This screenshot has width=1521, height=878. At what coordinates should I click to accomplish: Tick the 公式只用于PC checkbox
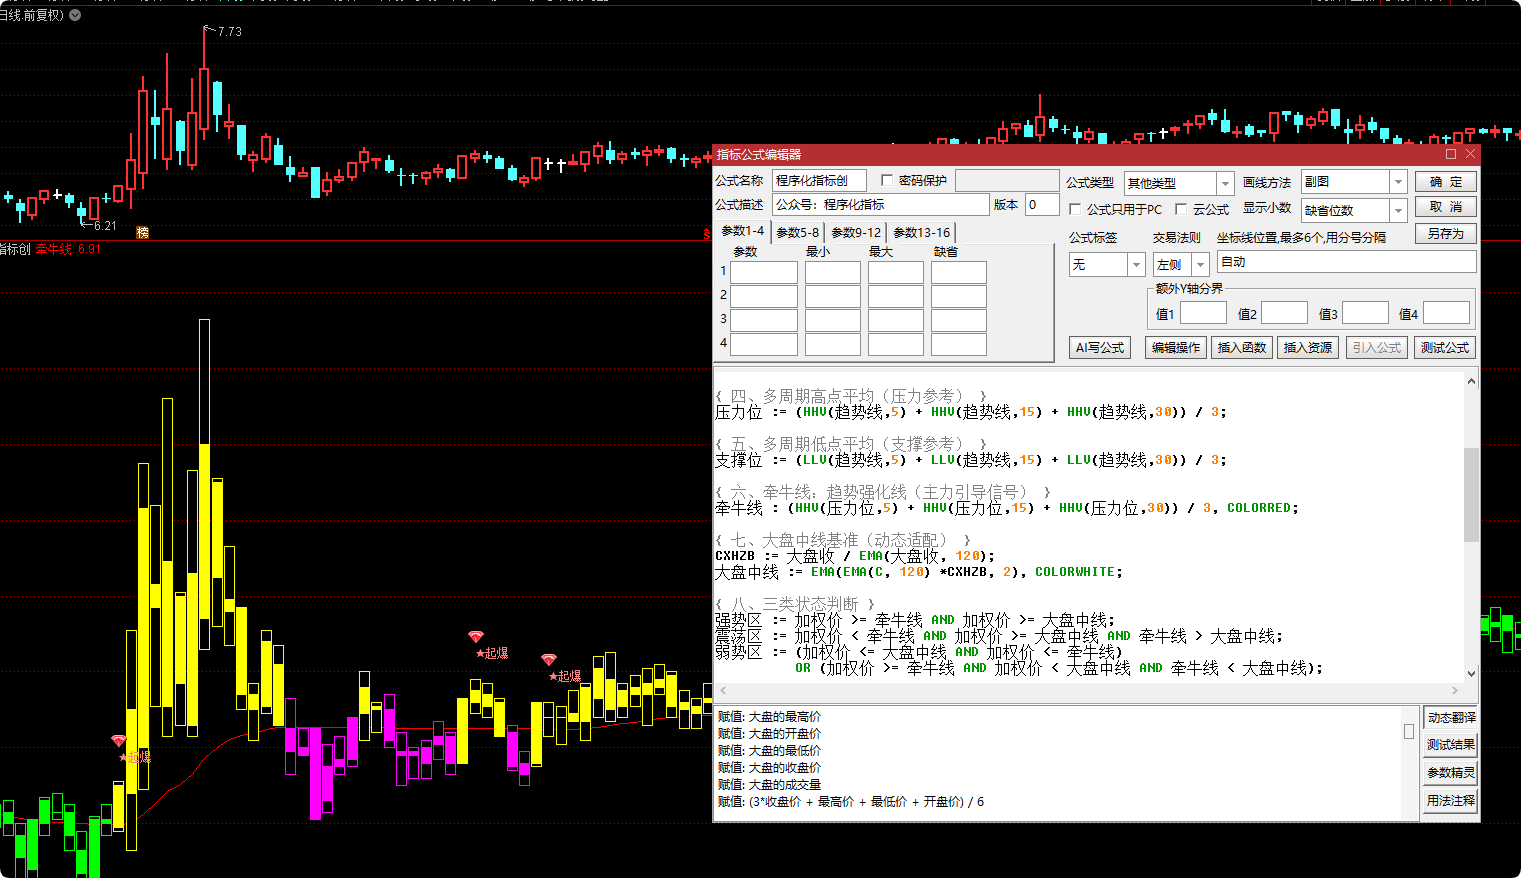[x=1075, y=210]
